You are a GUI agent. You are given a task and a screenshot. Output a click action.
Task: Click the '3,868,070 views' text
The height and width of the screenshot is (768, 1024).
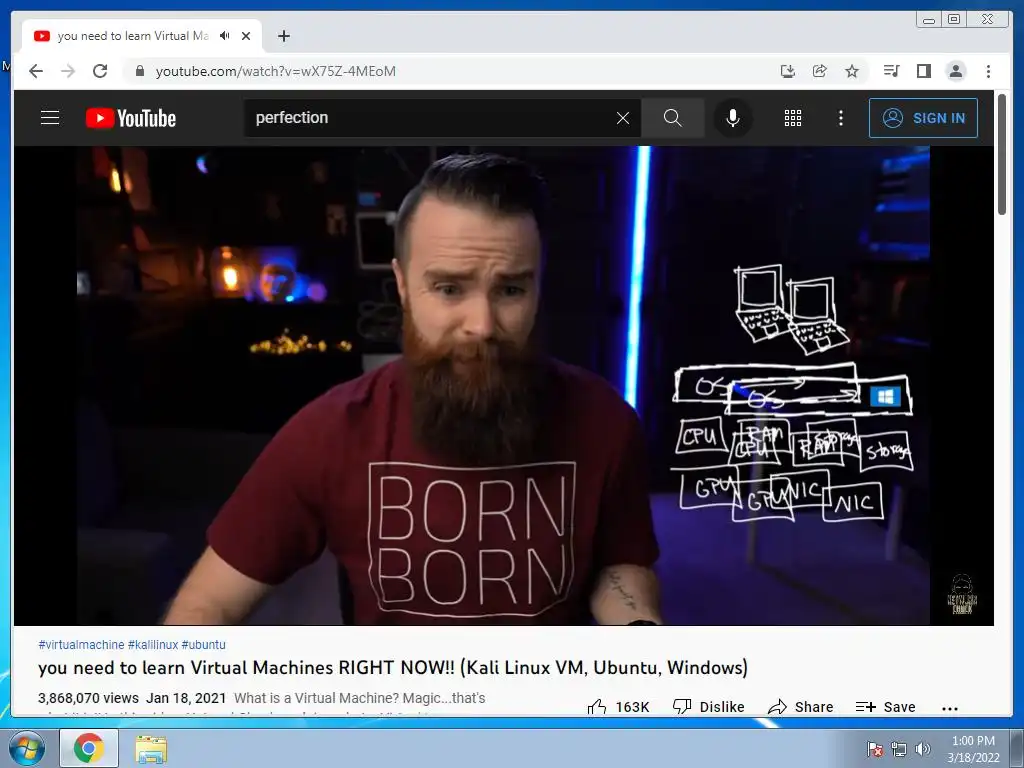pos(88,698)
